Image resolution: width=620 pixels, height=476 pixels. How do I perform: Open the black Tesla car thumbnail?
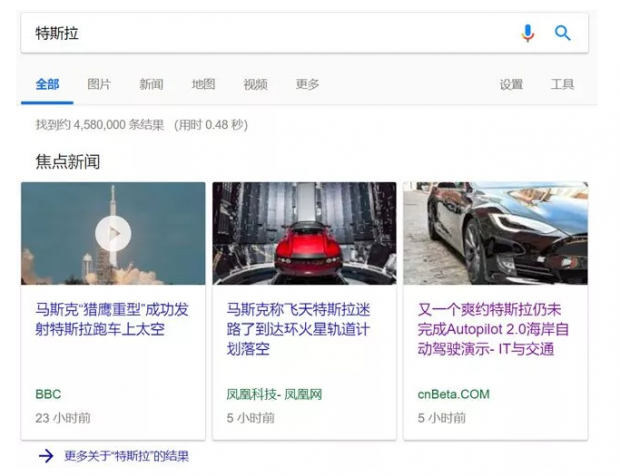coord(495,233)
